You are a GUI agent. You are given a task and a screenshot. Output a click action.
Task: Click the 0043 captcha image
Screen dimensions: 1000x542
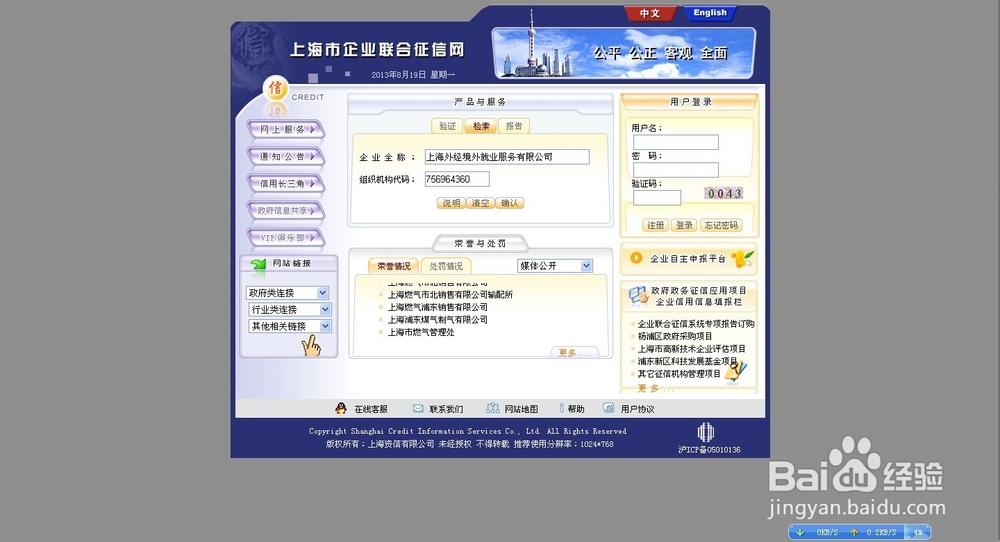pyautogui.click(x=724, y=193)
